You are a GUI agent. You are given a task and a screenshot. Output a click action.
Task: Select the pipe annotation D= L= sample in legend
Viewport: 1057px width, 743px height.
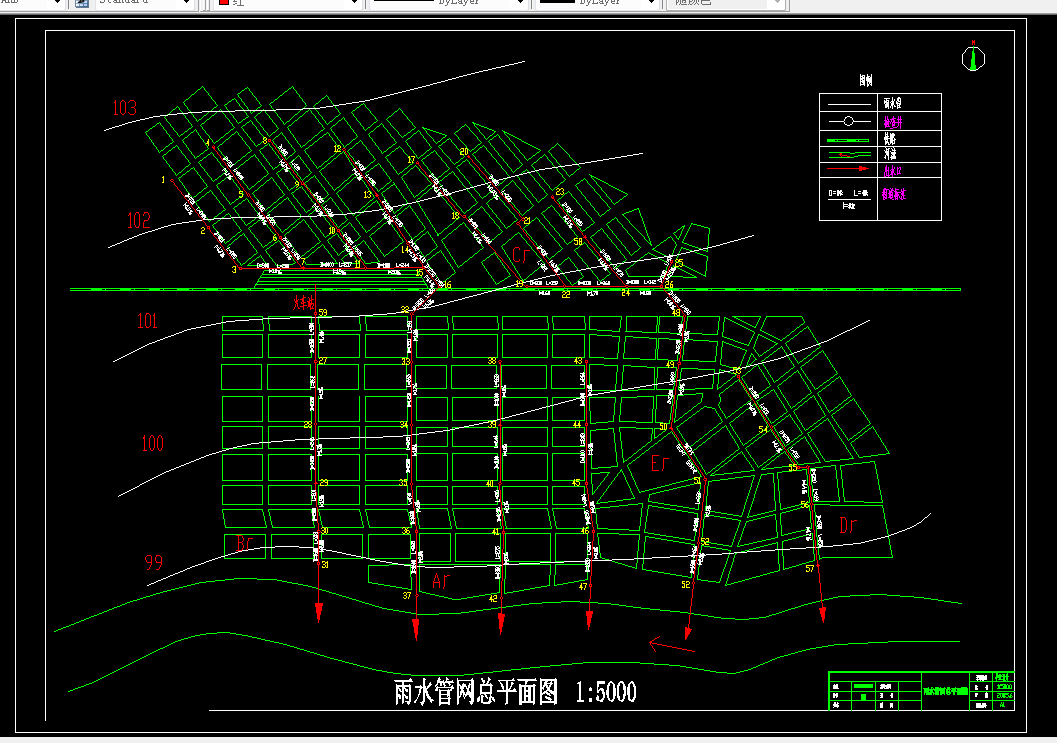point(849,199)
